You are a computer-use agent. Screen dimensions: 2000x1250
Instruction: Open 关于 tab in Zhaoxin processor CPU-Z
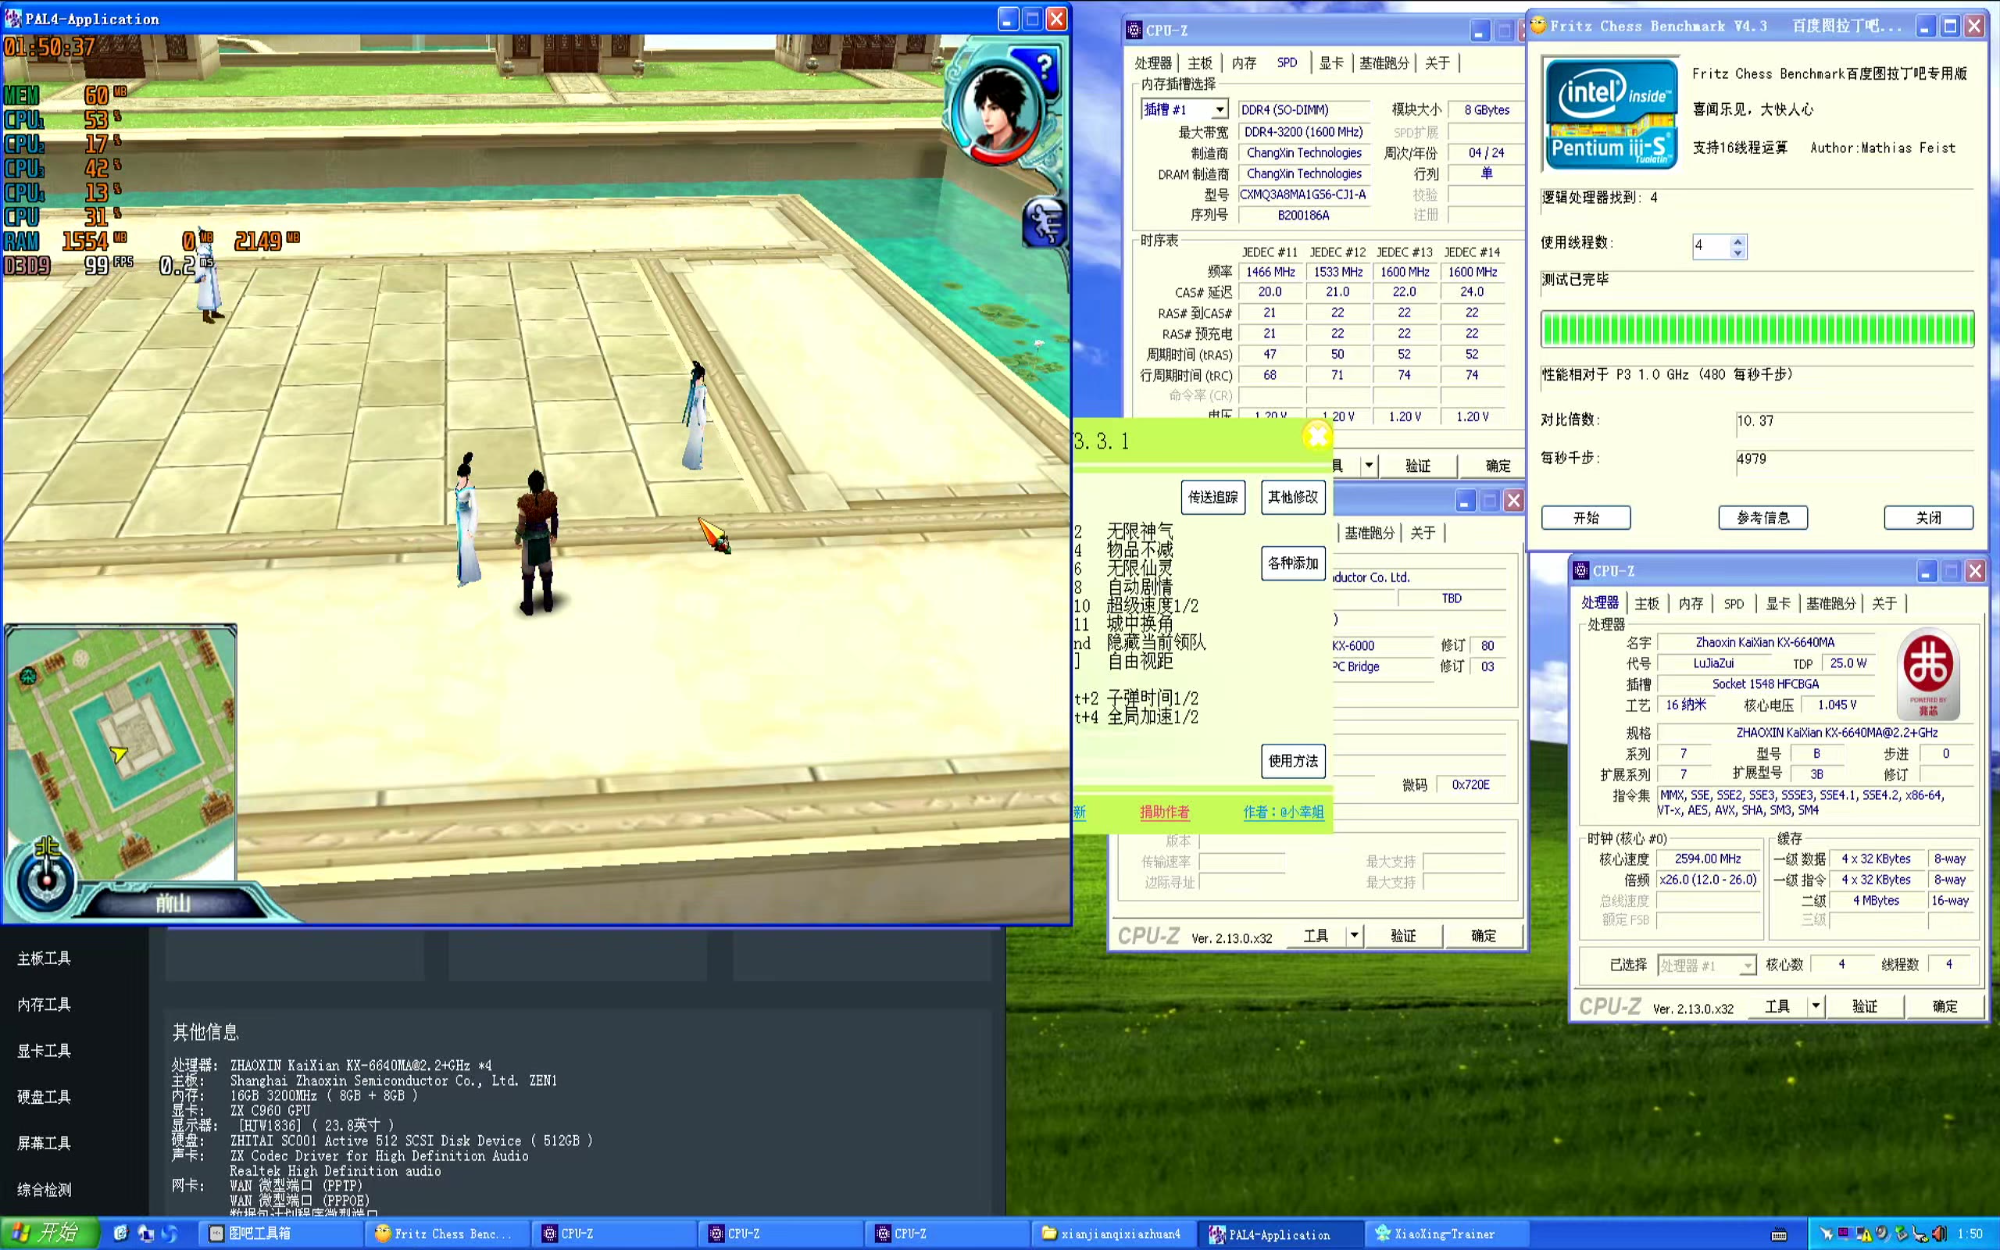(x=1884, y=604)
